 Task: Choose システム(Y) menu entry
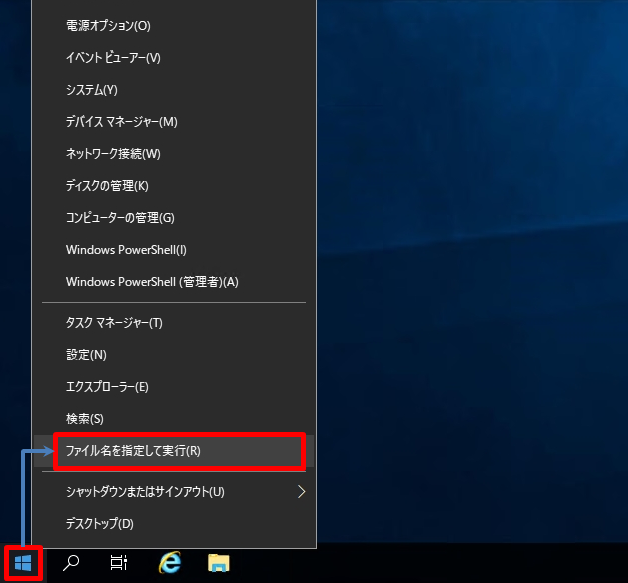(x=174, y=90)
